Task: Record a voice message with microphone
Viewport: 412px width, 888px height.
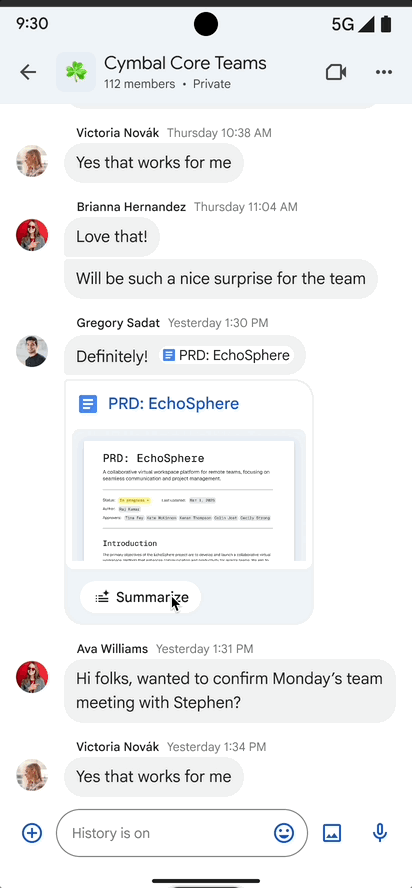Action: click(380, 833)
